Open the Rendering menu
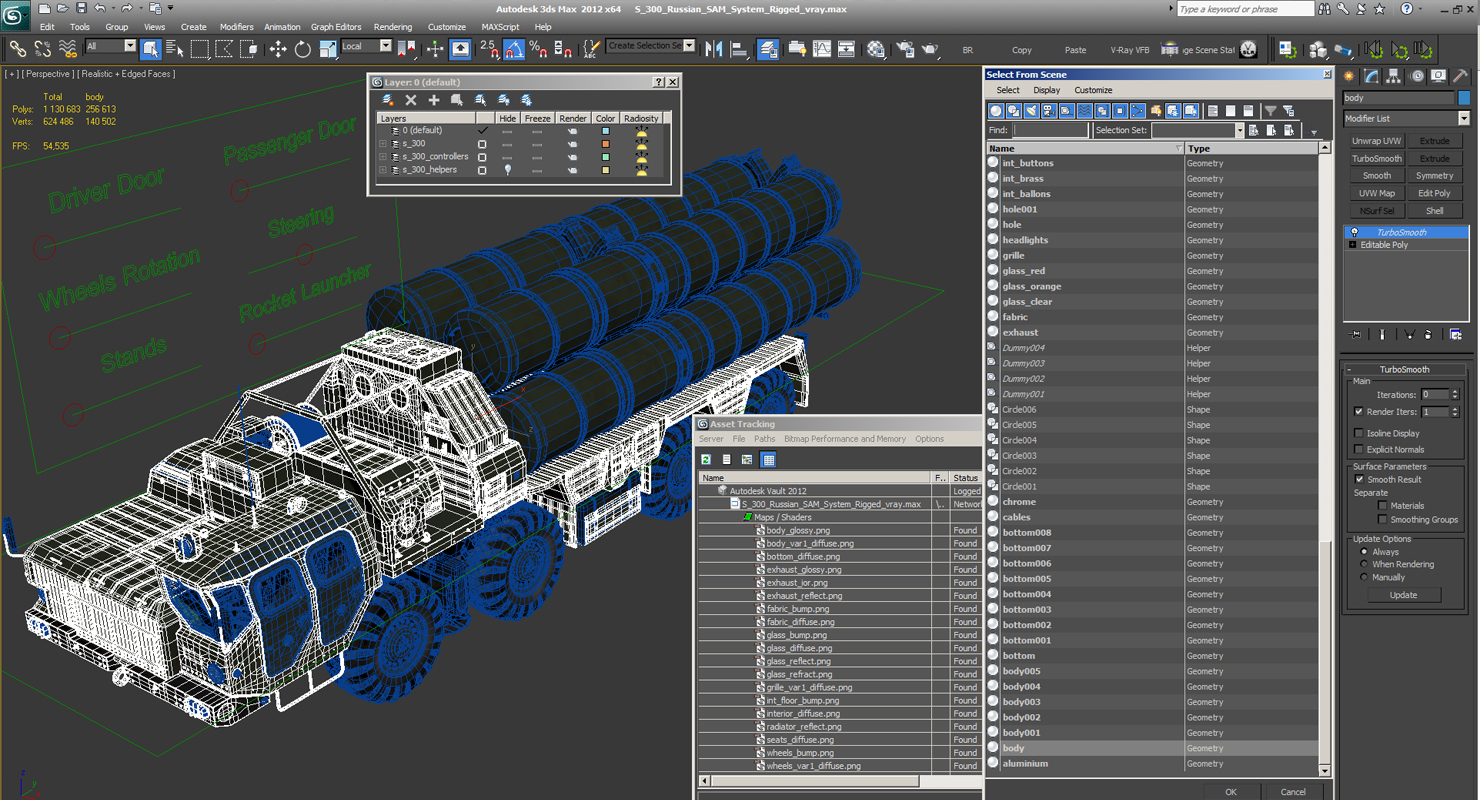The height and width of the screenshot is (800, 1480). coord(393,27)
